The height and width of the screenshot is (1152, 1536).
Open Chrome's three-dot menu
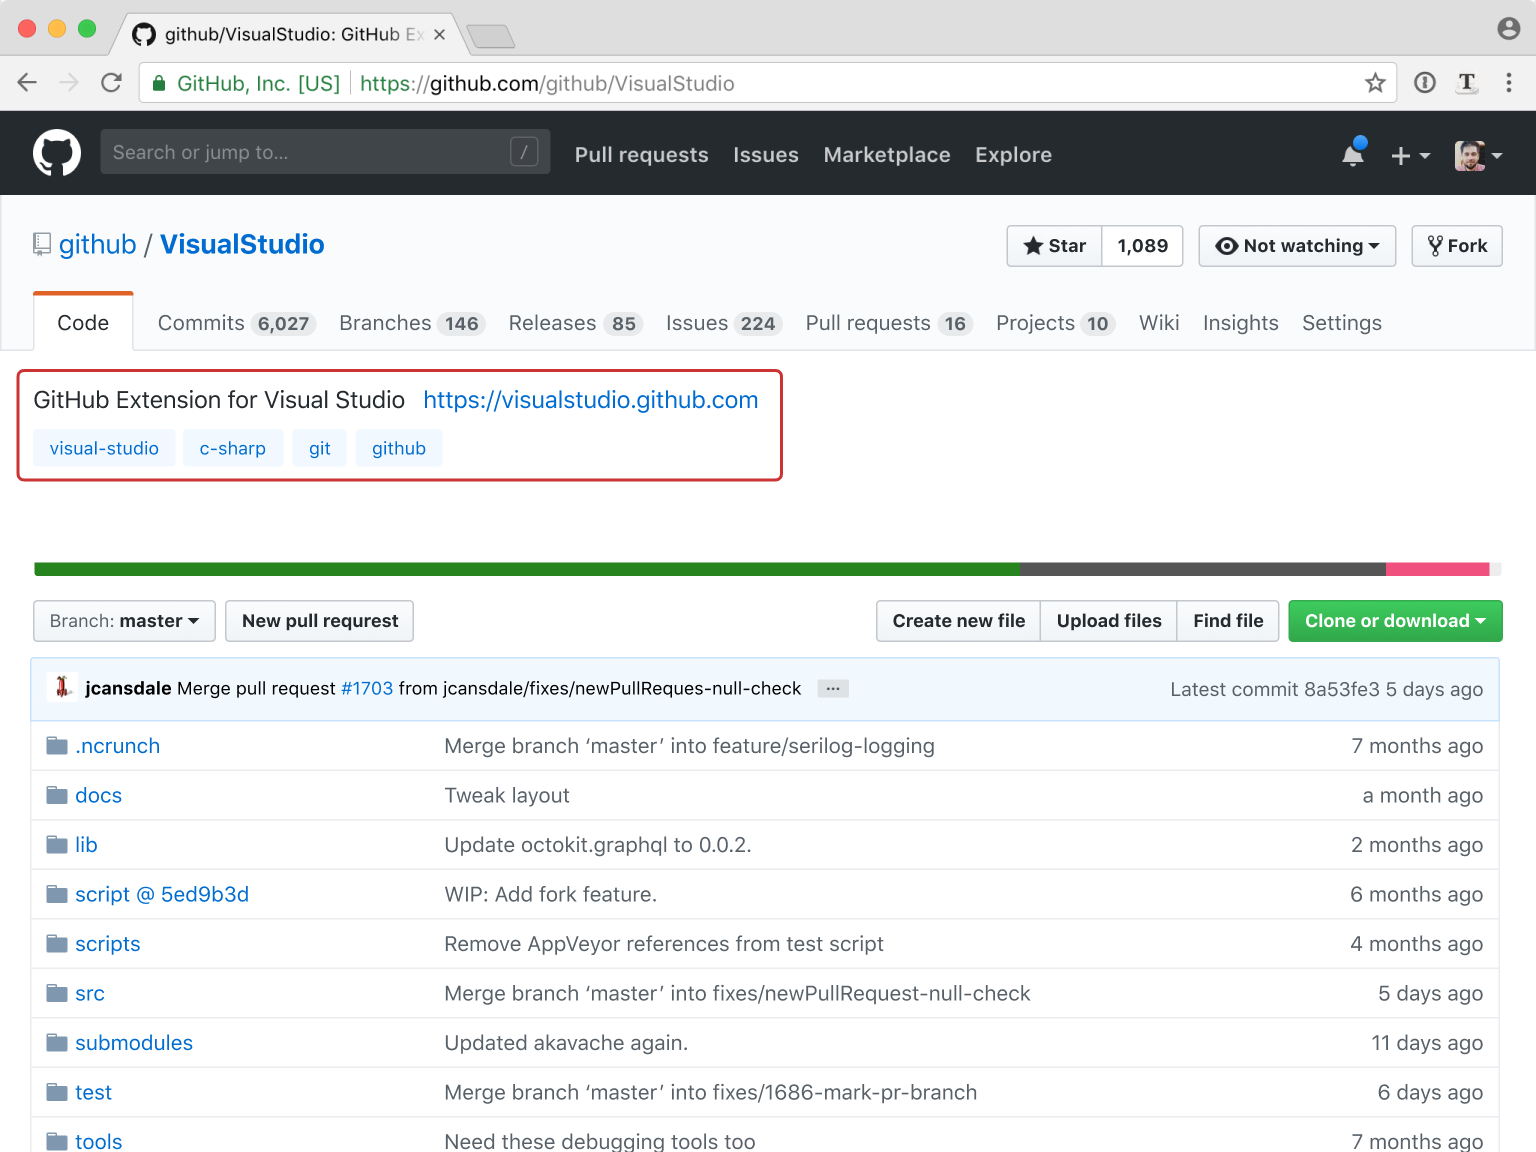[1508, 83]
